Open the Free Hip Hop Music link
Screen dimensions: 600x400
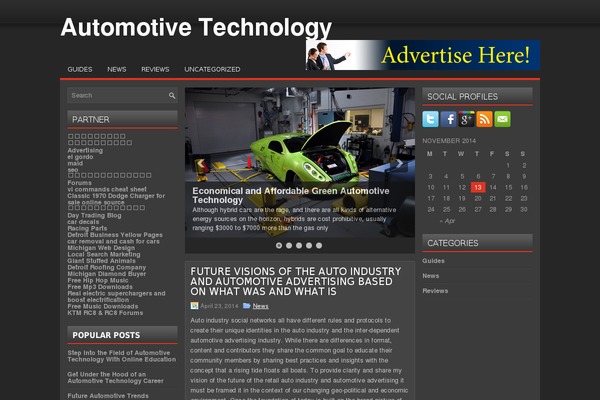point(98,281)
